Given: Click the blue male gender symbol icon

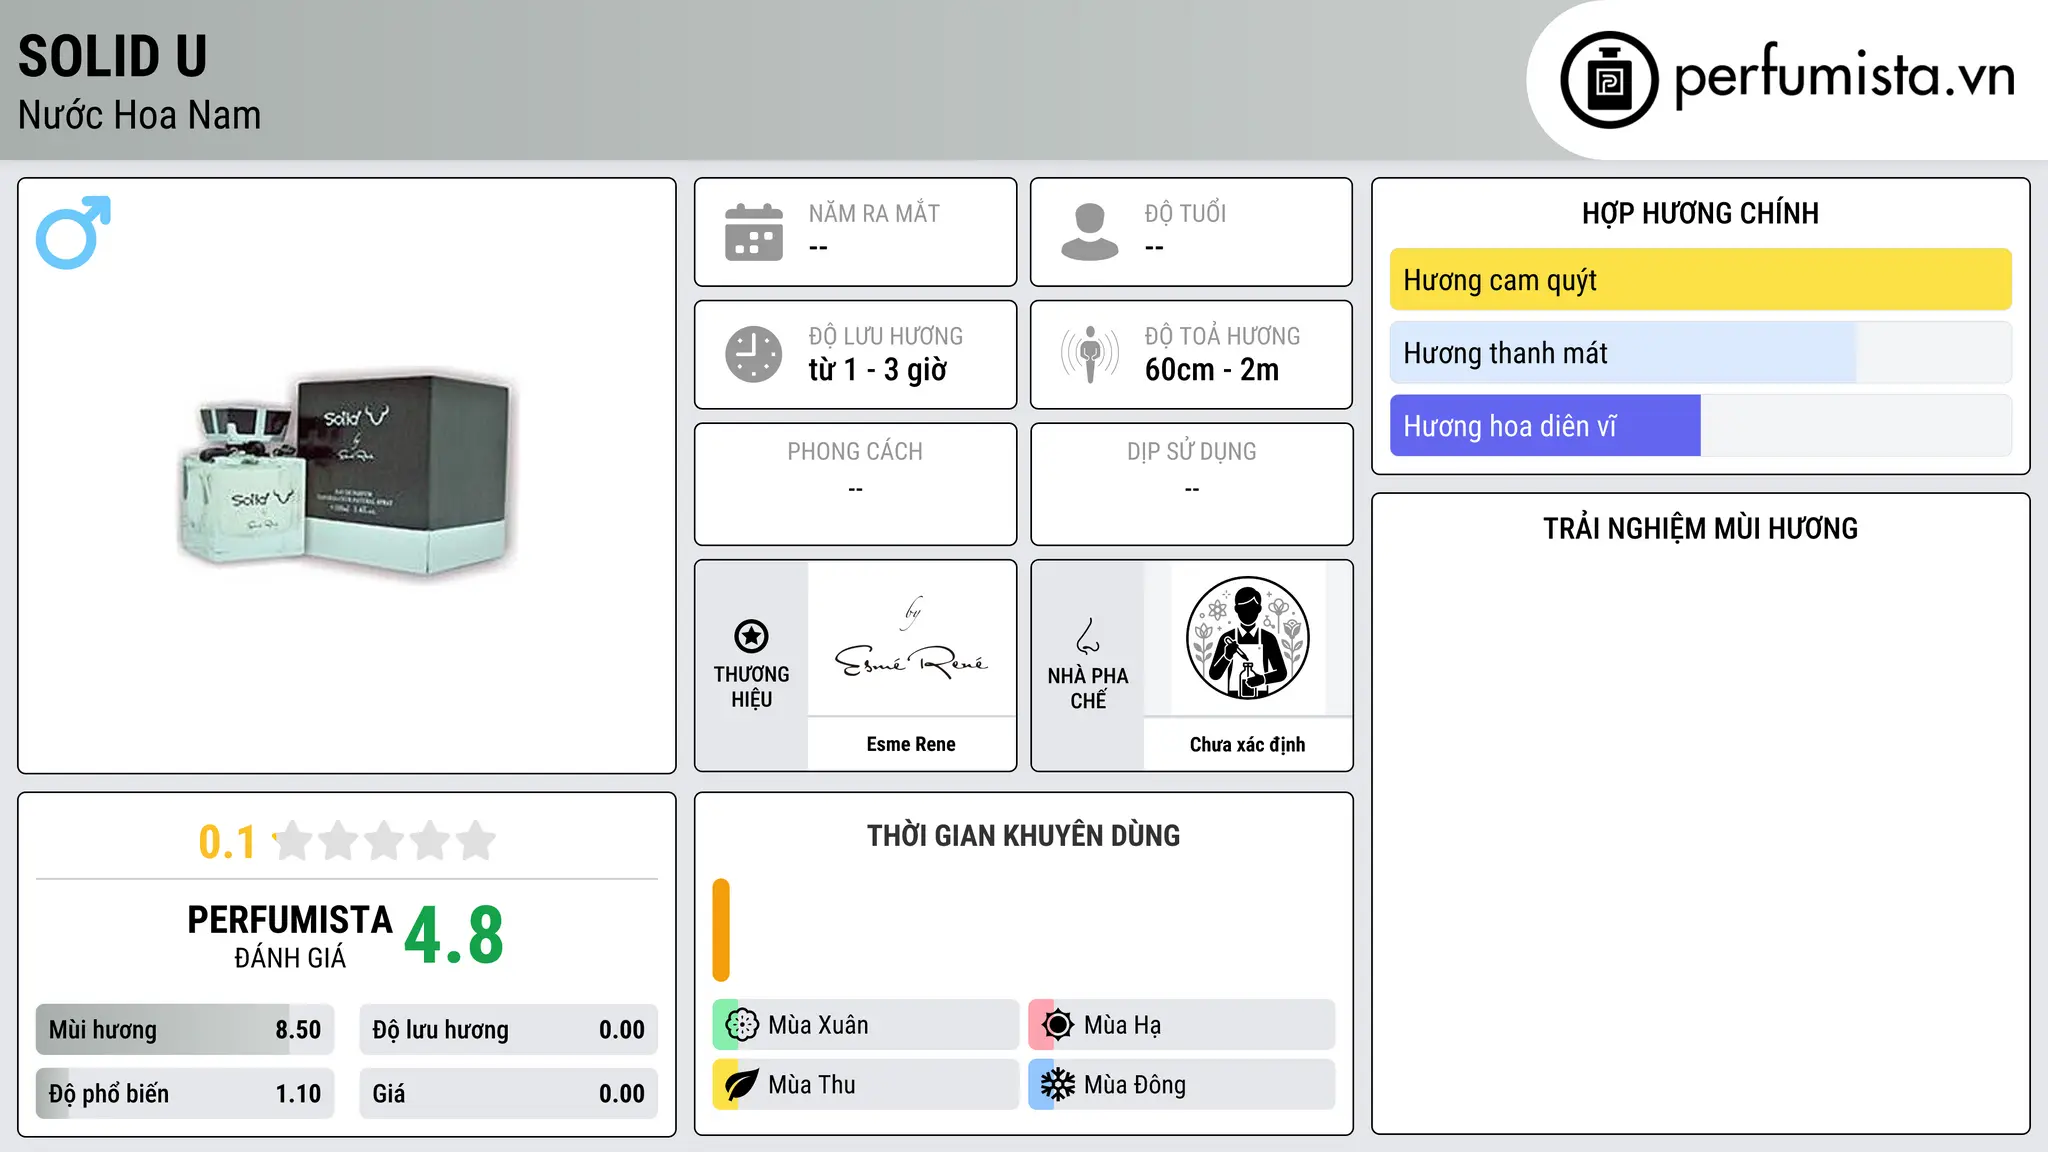Looking at the screenshot, I should click(73, 232).
